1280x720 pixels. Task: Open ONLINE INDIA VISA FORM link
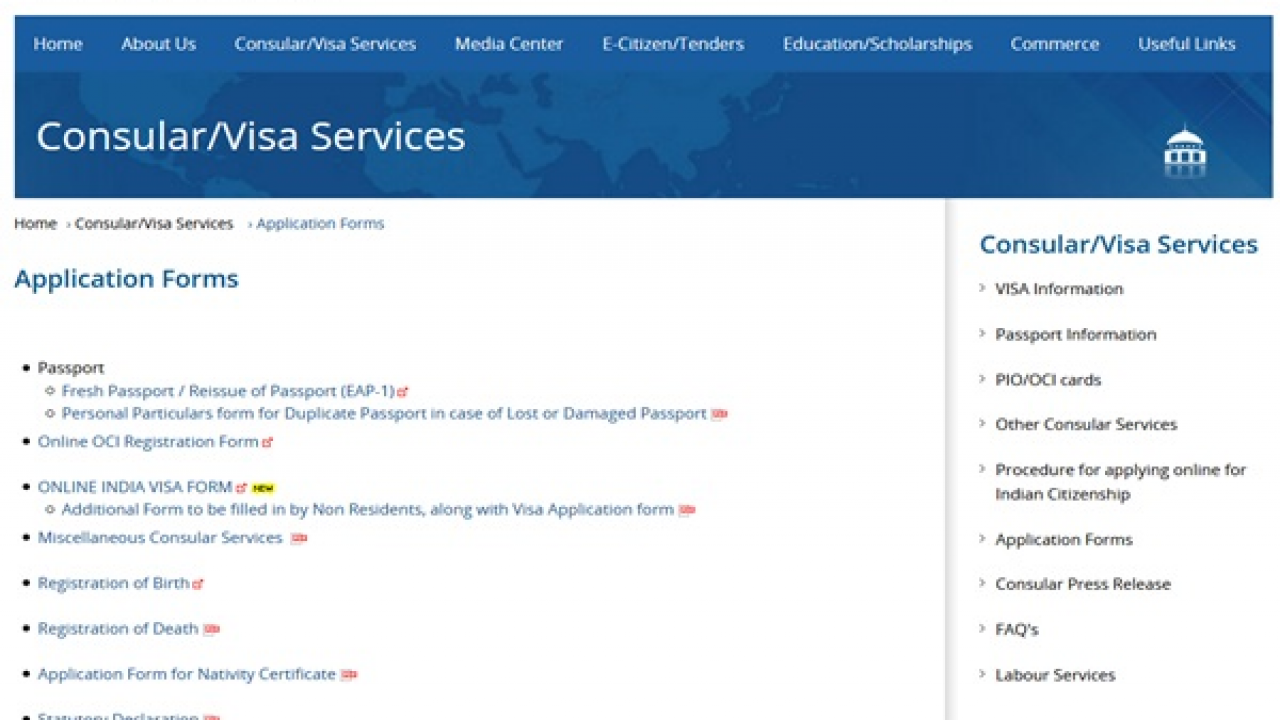pos(135,487)
